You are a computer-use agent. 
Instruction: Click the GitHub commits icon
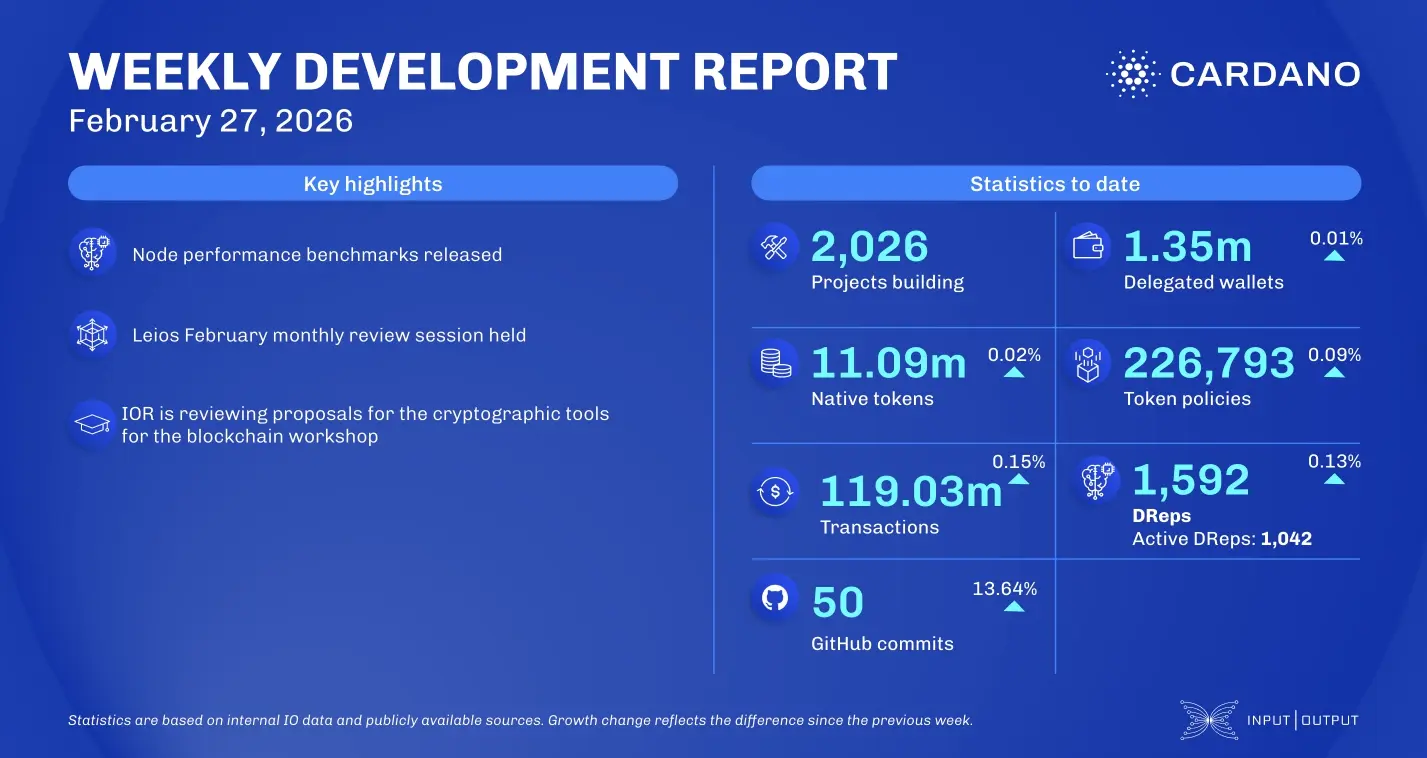(x=774, y=597)
